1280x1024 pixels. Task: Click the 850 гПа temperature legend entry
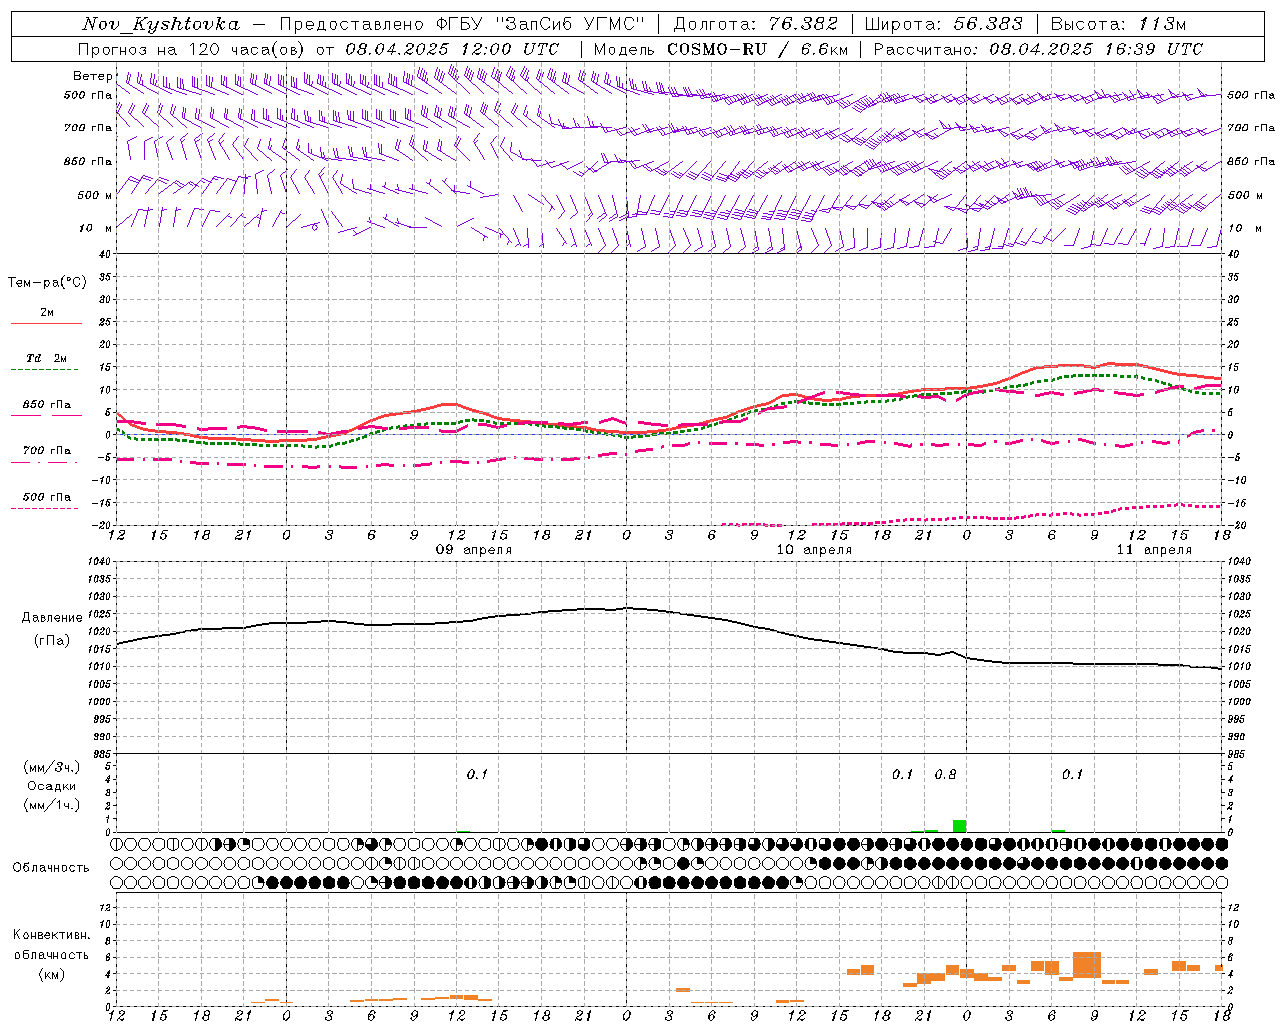[x=46, y=408]
